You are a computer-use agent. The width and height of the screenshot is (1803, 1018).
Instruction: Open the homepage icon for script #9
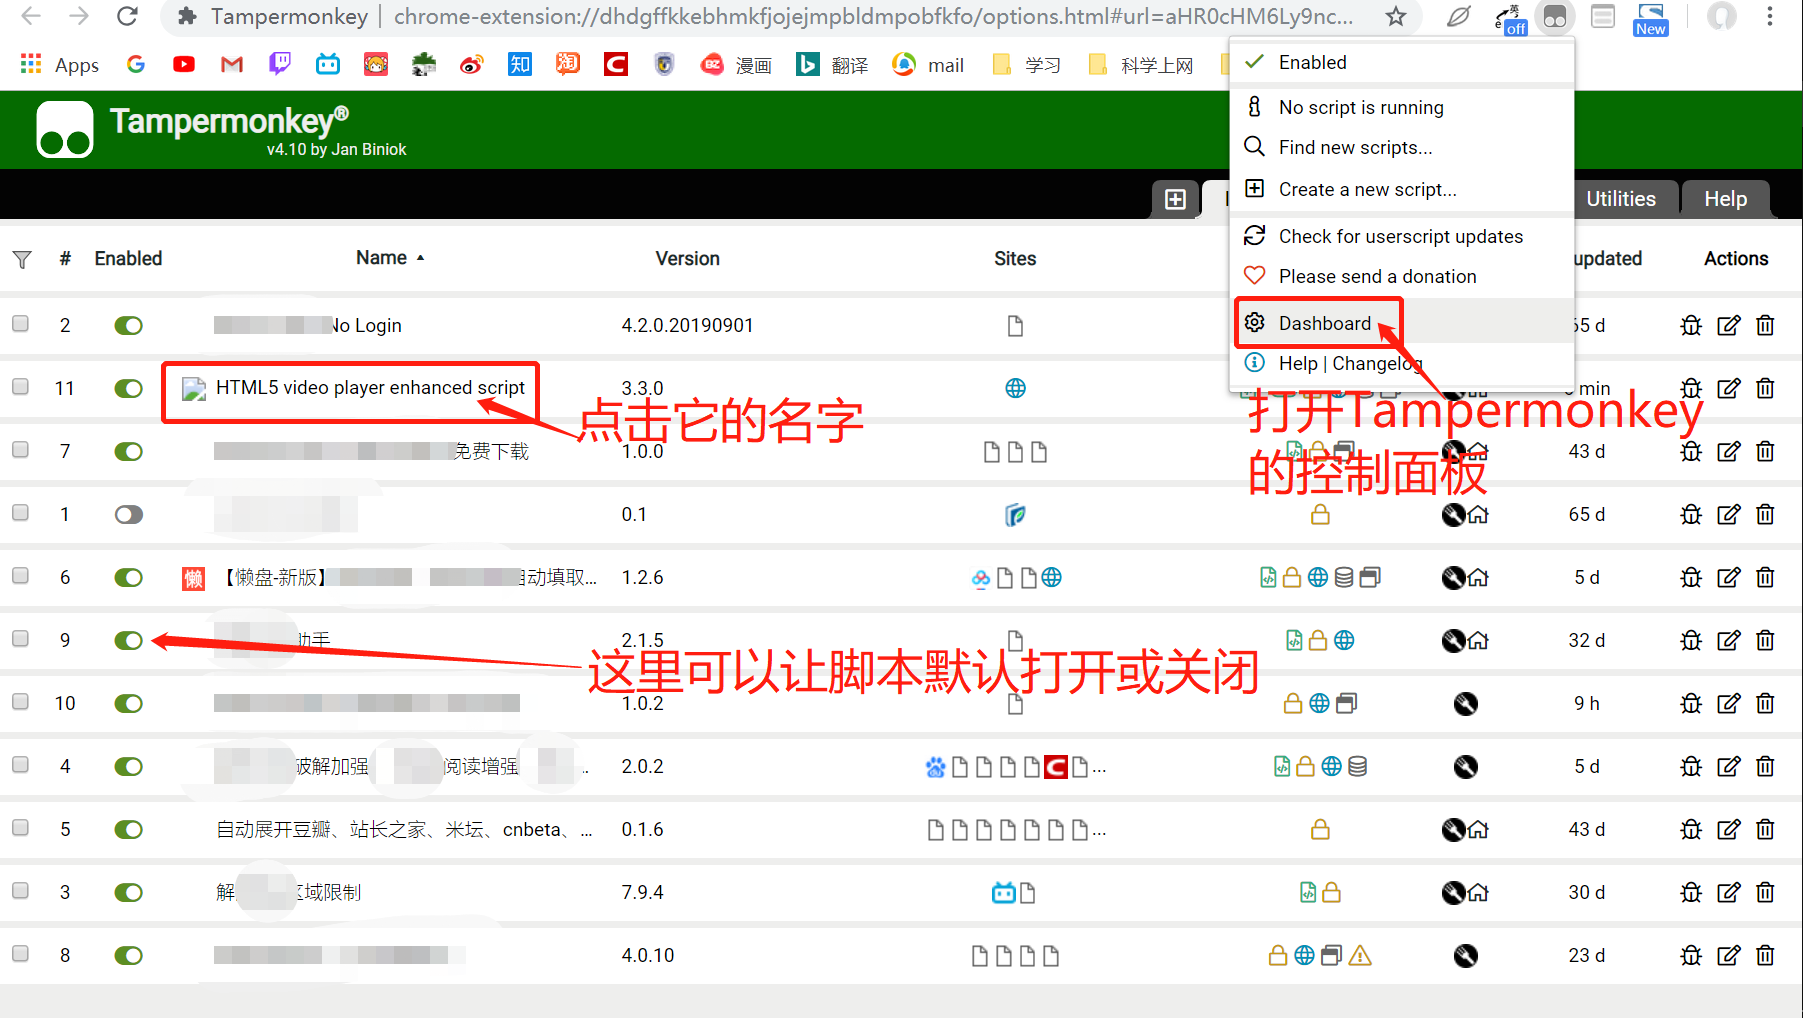tap(1479, 640)
